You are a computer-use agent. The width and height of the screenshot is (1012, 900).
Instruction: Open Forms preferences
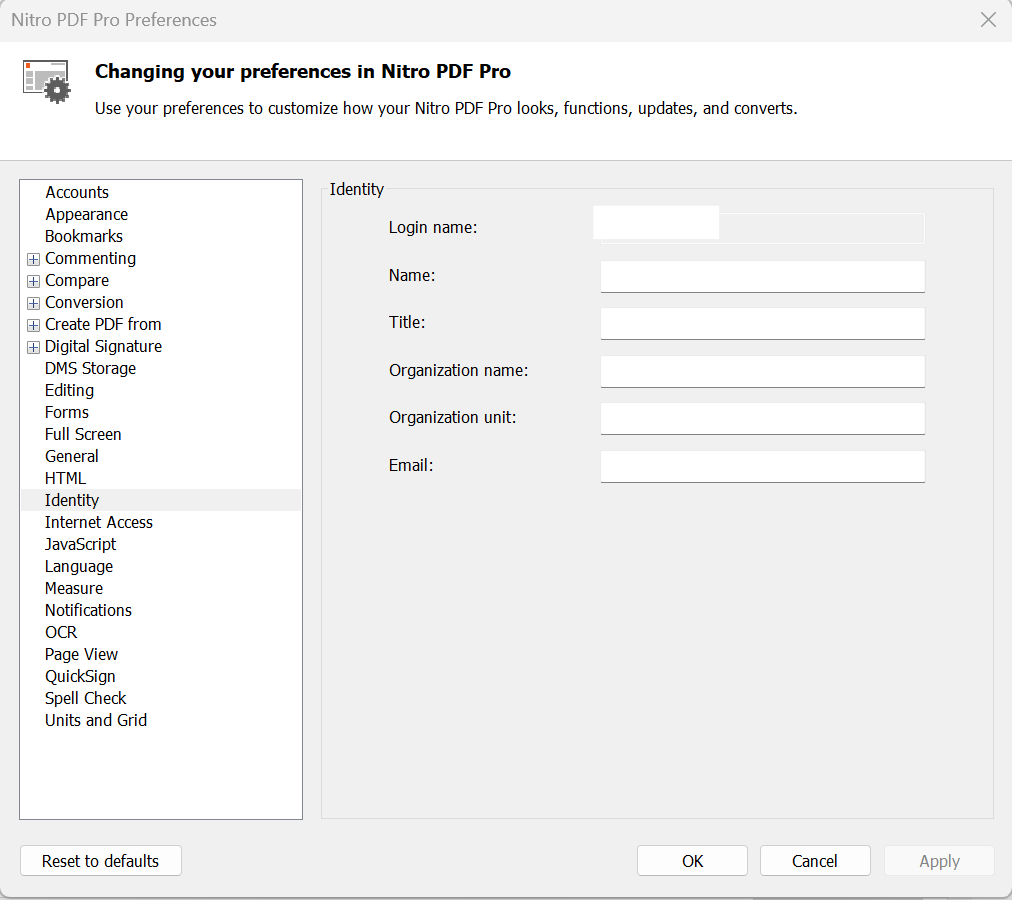tap(66, 412)
